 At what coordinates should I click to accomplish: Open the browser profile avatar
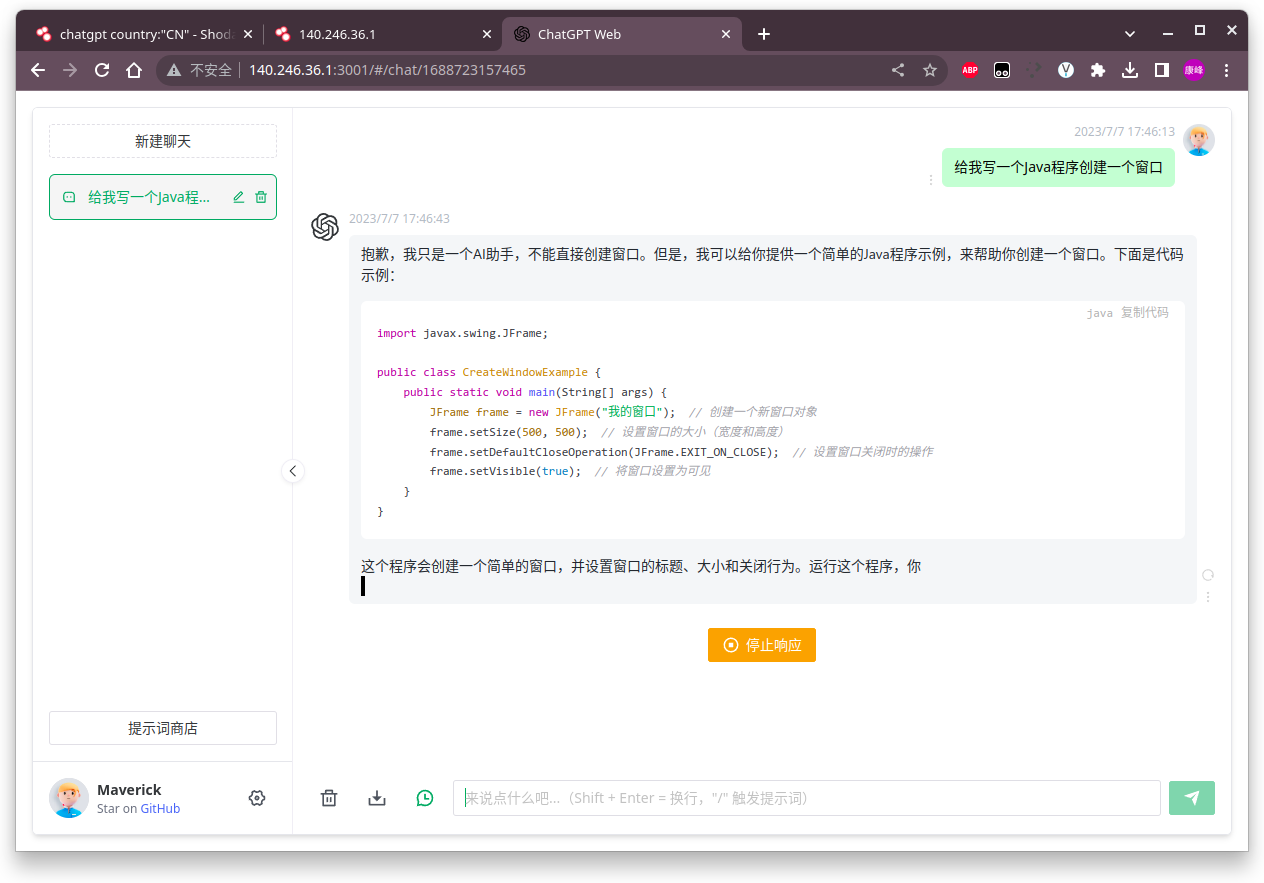[1194, 70]
